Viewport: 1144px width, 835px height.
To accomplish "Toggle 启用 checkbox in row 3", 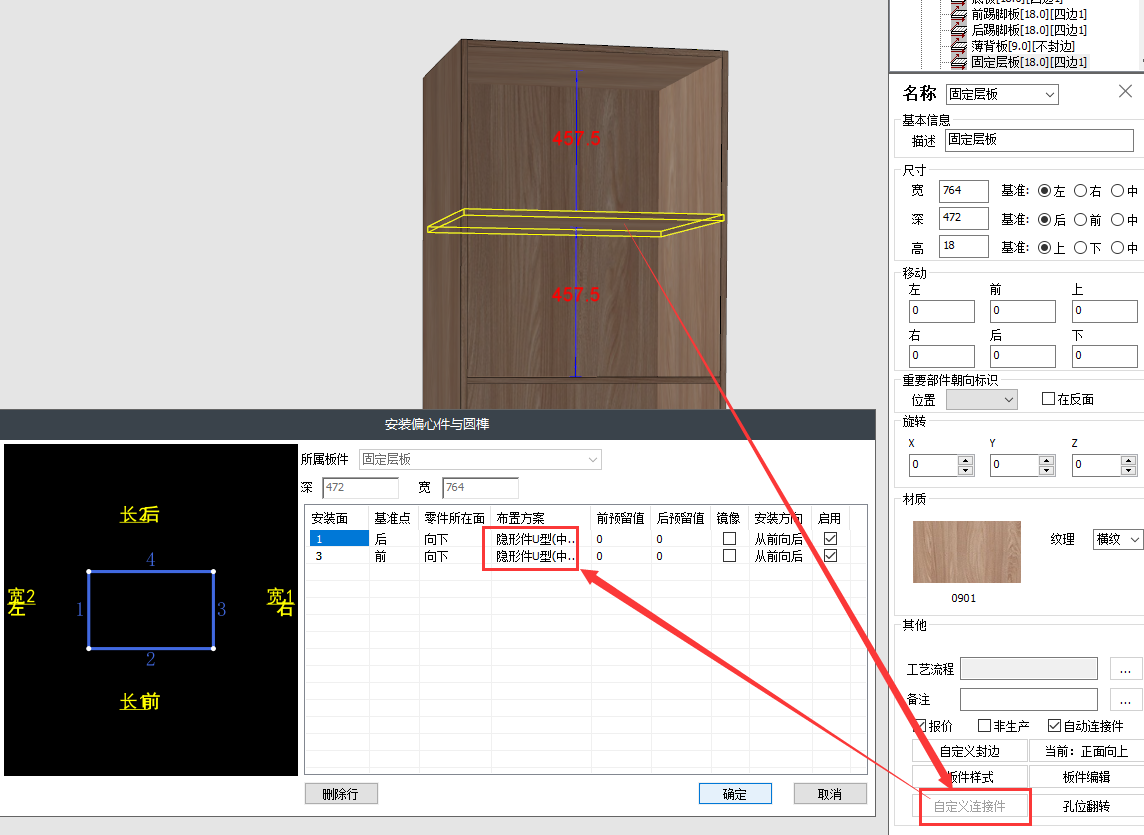I will 830,555.
